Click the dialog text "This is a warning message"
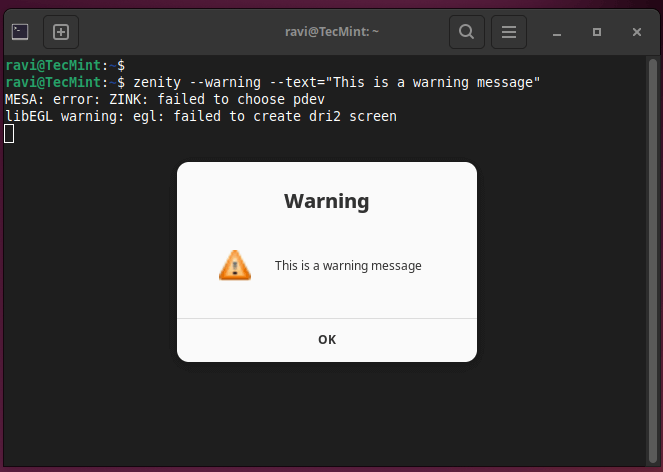The width and height of the screenshot is (663, 472). (x=348, y=266)
